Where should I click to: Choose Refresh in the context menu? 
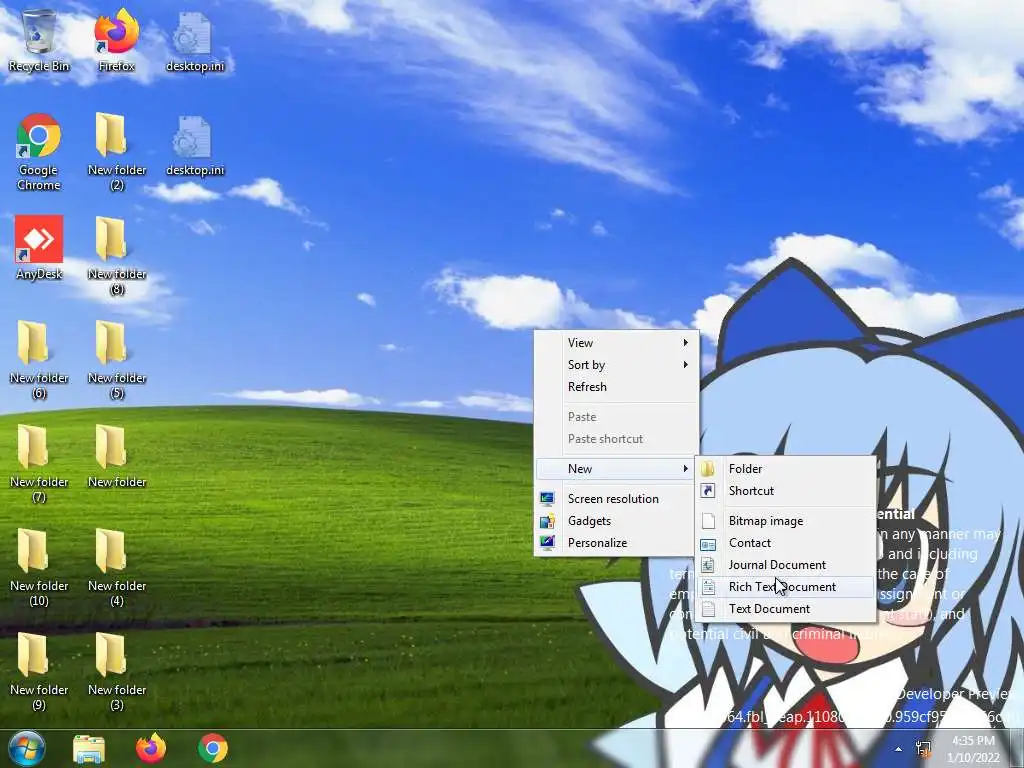click(x=616, y=387)
